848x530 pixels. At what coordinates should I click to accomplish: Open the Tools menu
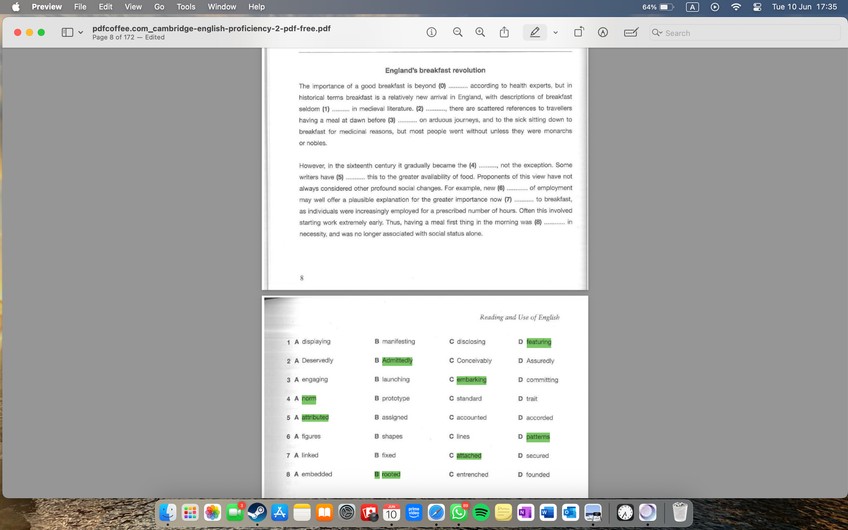[x=186, y=7]
